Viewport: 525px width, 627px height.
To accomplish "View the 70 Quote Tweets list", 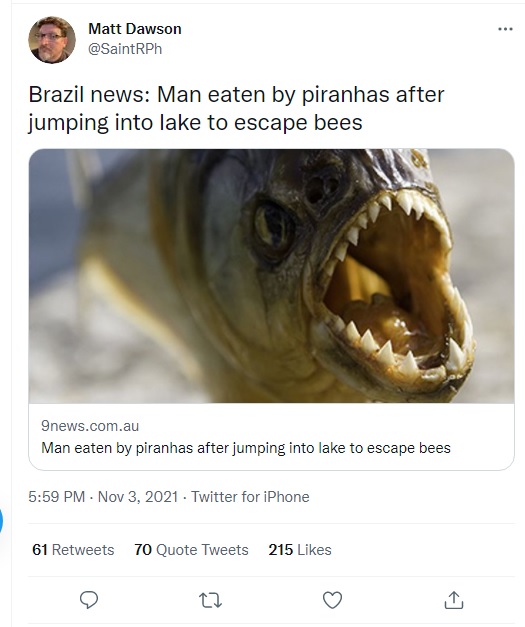I will (x=191, y=550).
